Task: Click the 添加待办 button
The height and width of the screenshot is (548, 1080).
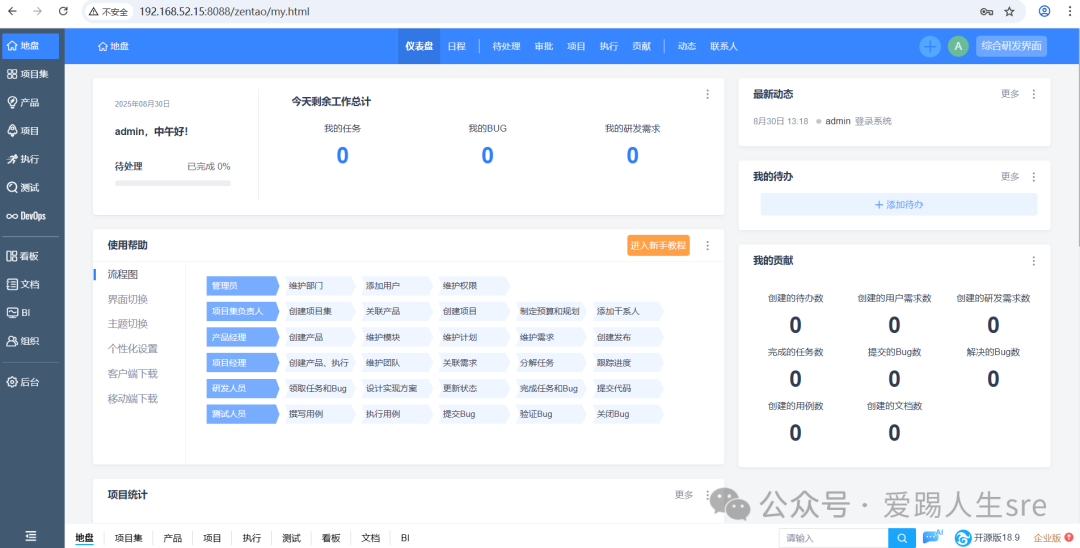Action: coord(899,204)
